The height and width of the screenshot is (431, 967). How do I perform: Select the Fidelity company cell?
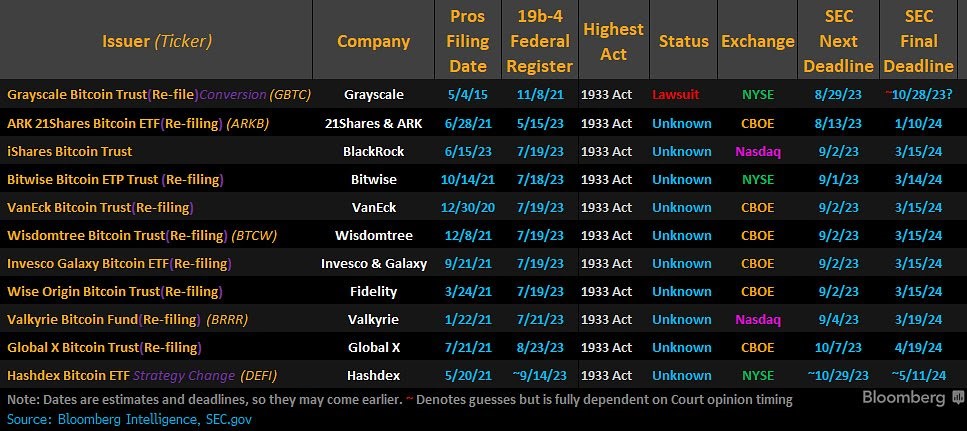click(373, 292)
